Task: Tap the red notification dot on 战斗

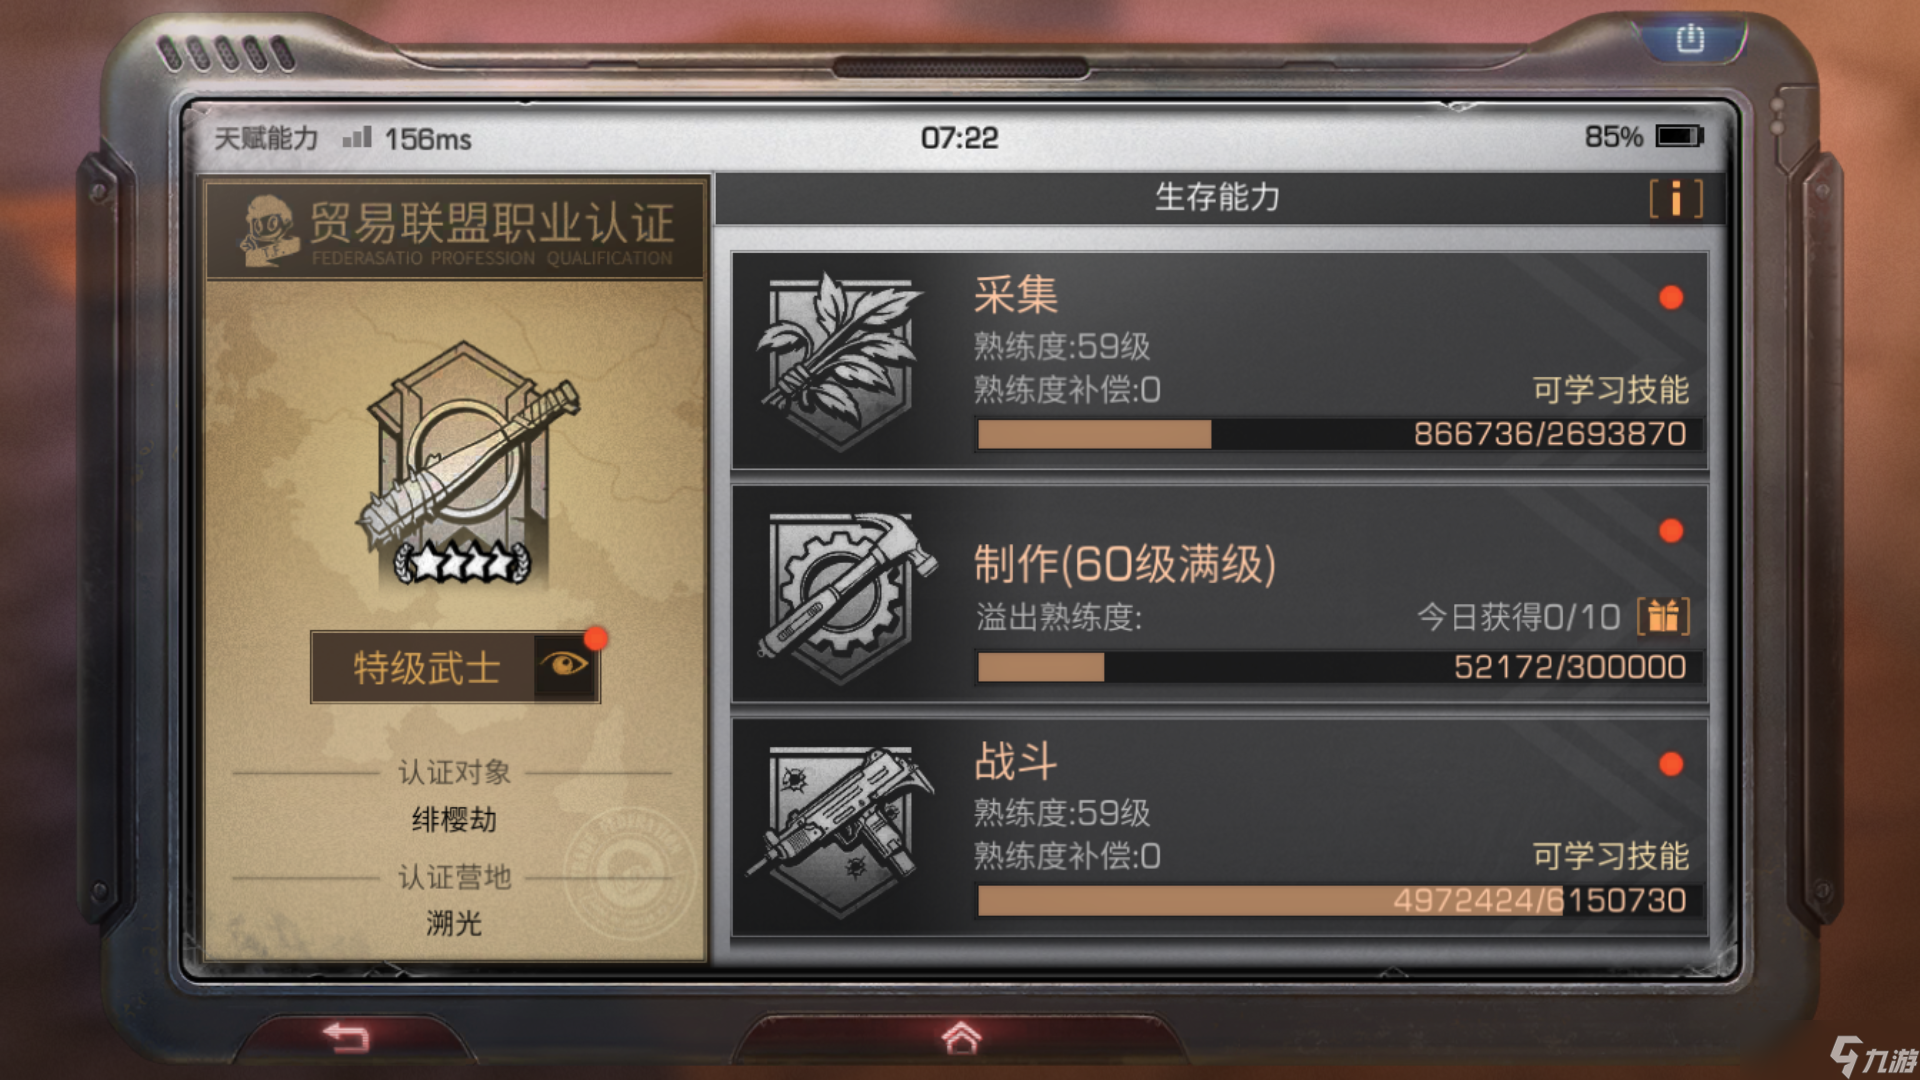Action: tap(1671, 764)
